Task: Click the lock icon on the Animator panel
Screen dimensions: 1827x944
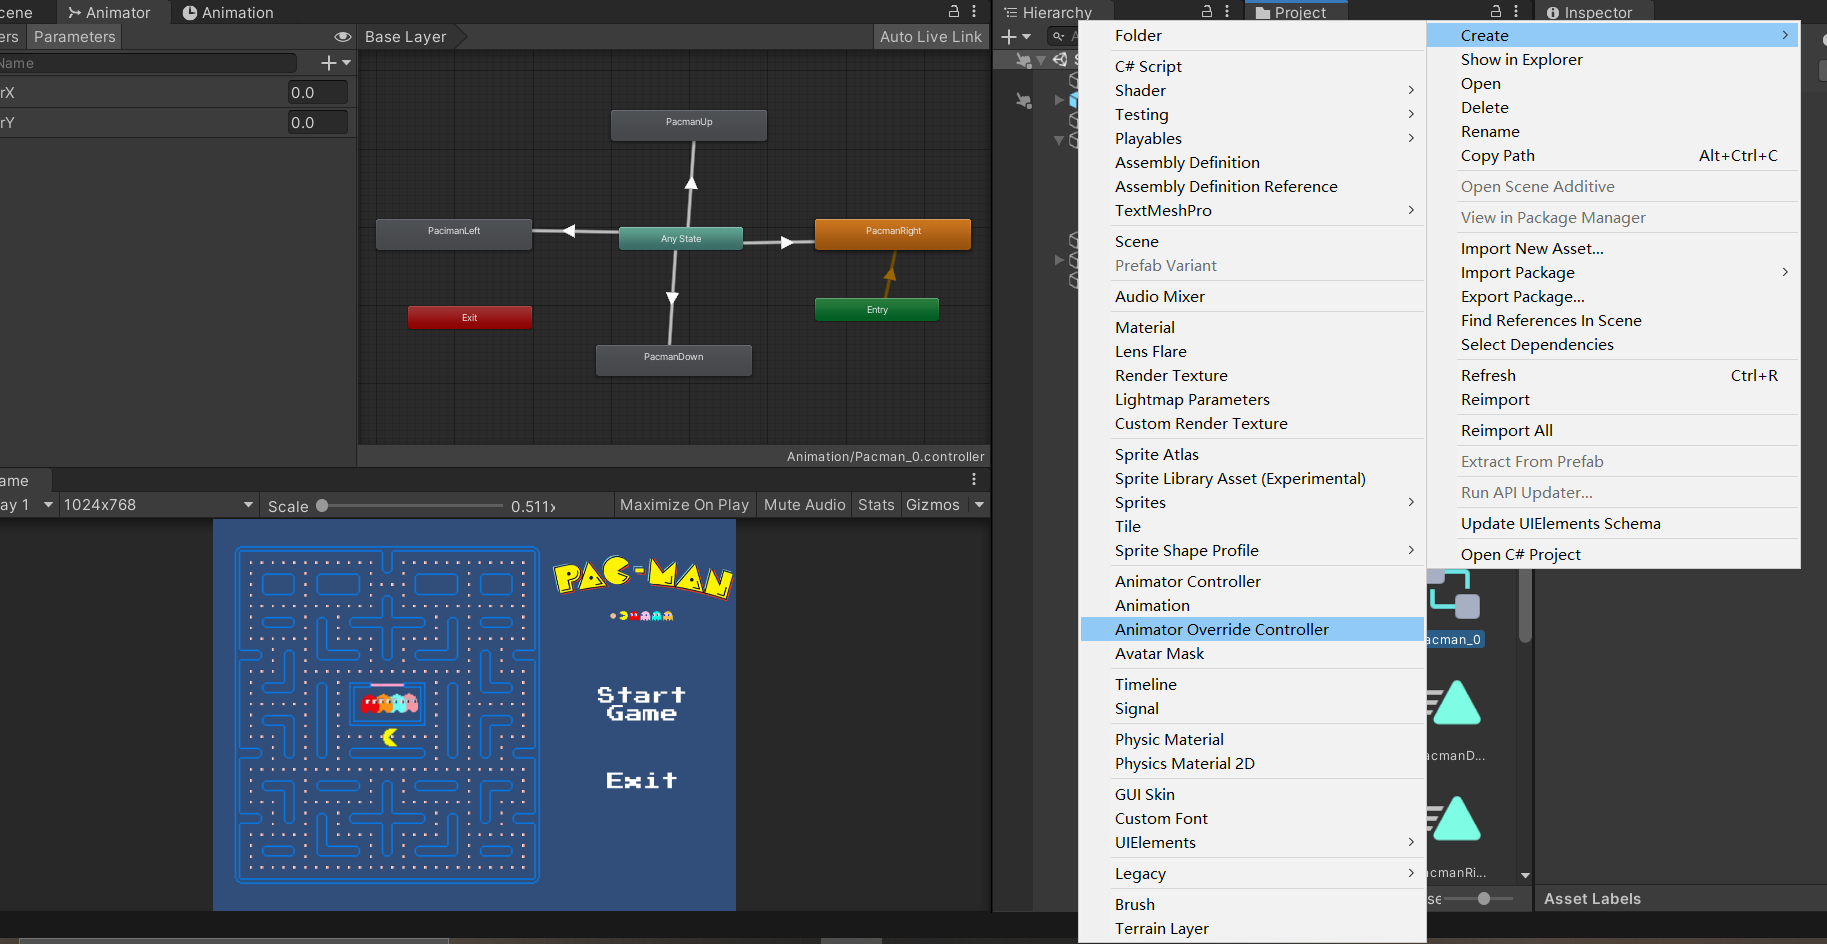Action: tap(954, 11)
